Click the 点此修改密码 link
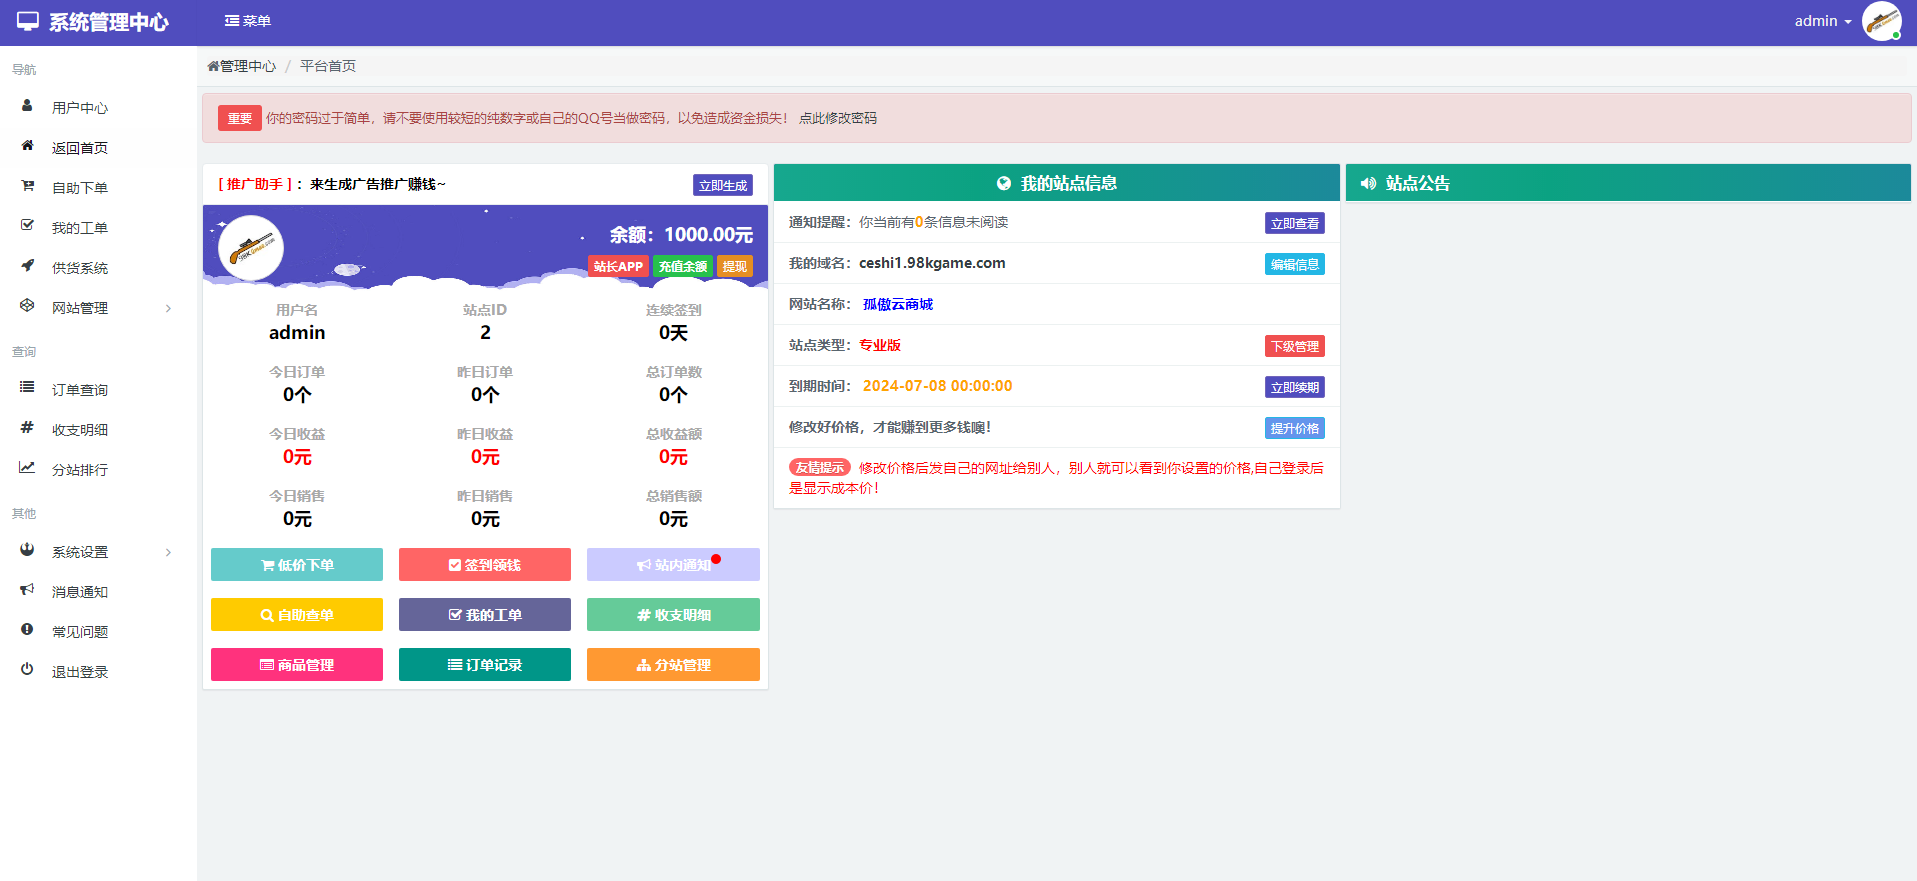 click(838, 118)
